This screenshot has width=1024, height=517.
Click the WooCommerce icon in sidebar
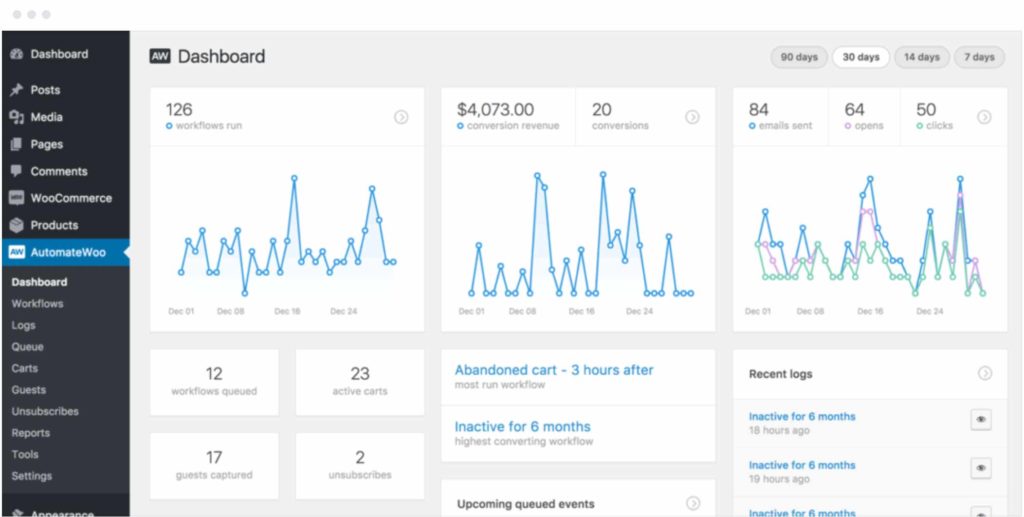tap(16, 198)
